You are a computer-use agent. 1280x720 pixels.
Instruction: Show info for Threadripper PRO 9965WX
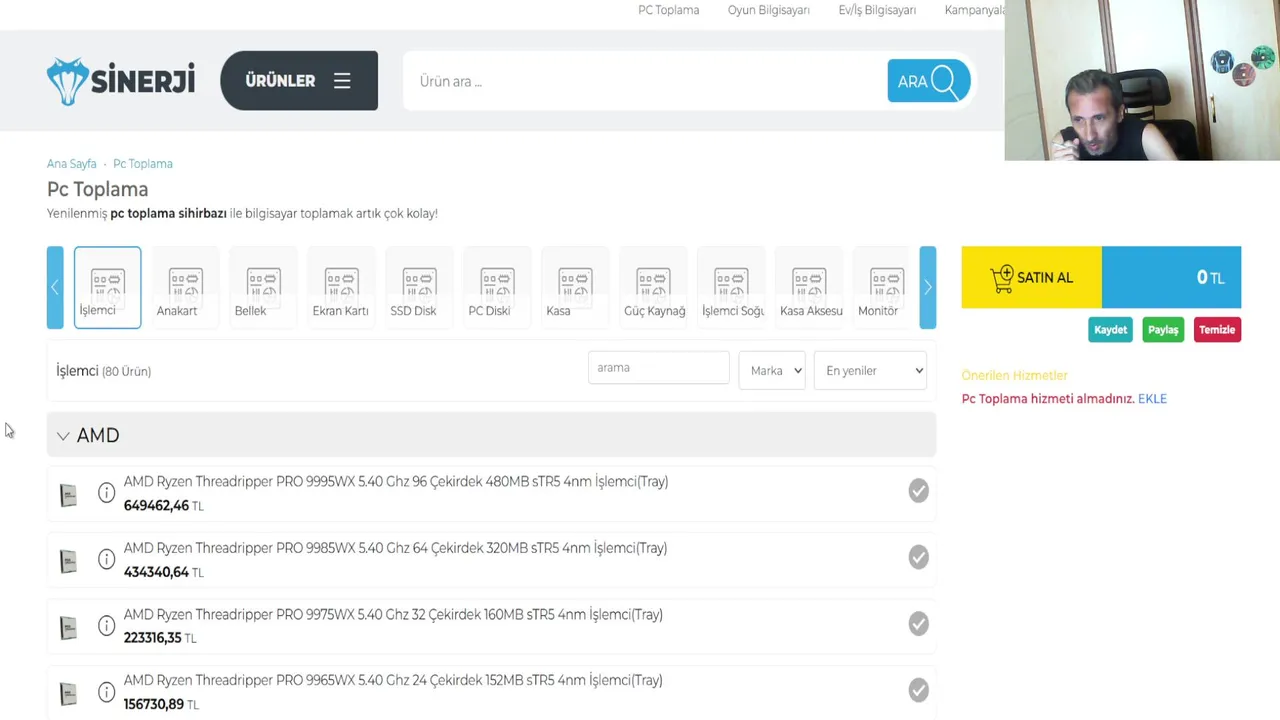[106, 692]
